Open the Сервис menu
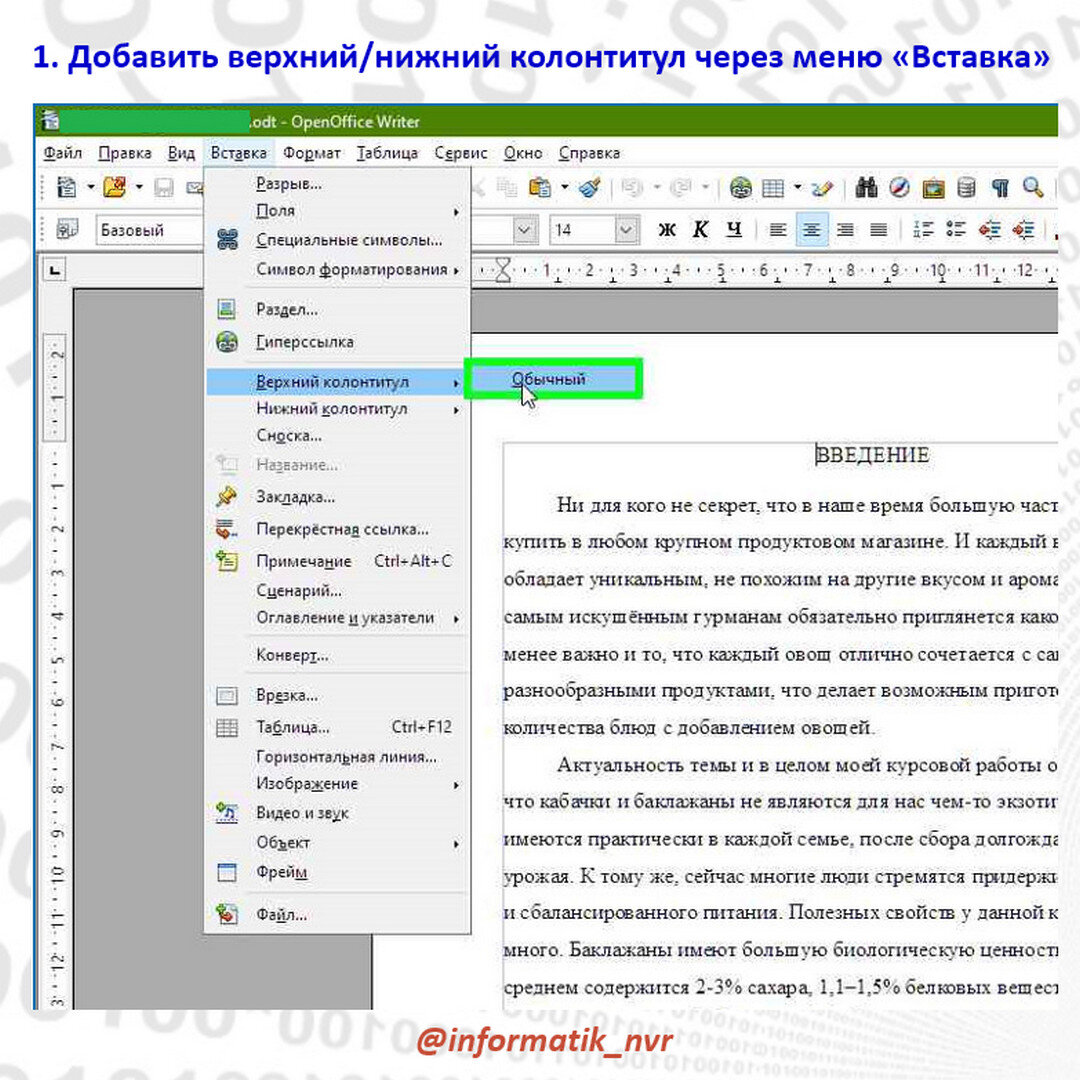Image resolution: width=1080 pixels, height=1080 pixels. (x=461, y=153)
